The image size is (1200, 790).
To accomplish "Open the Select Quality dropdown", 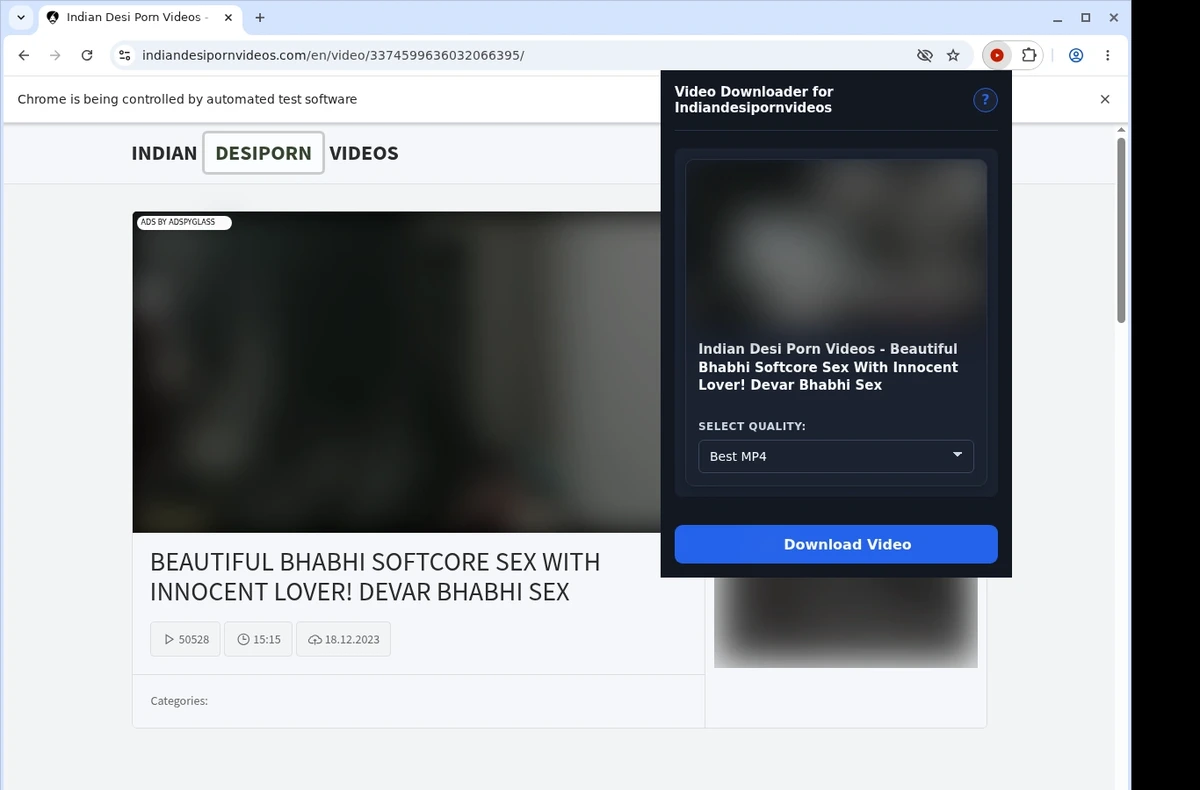I will tap(836, 456).
